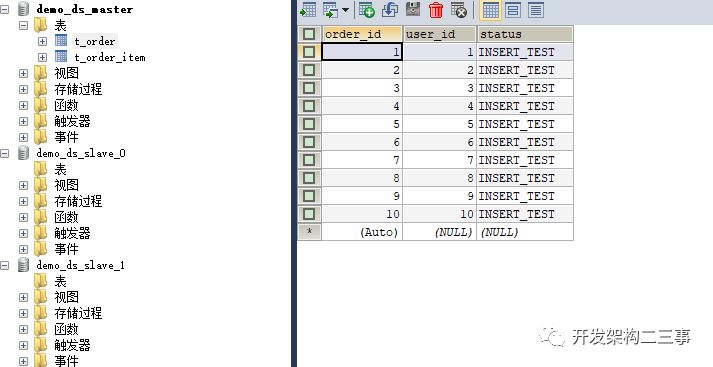Save changes with the floppy disk icon
The width and height of the screenshot is (713, 367).
pos(412,9)
